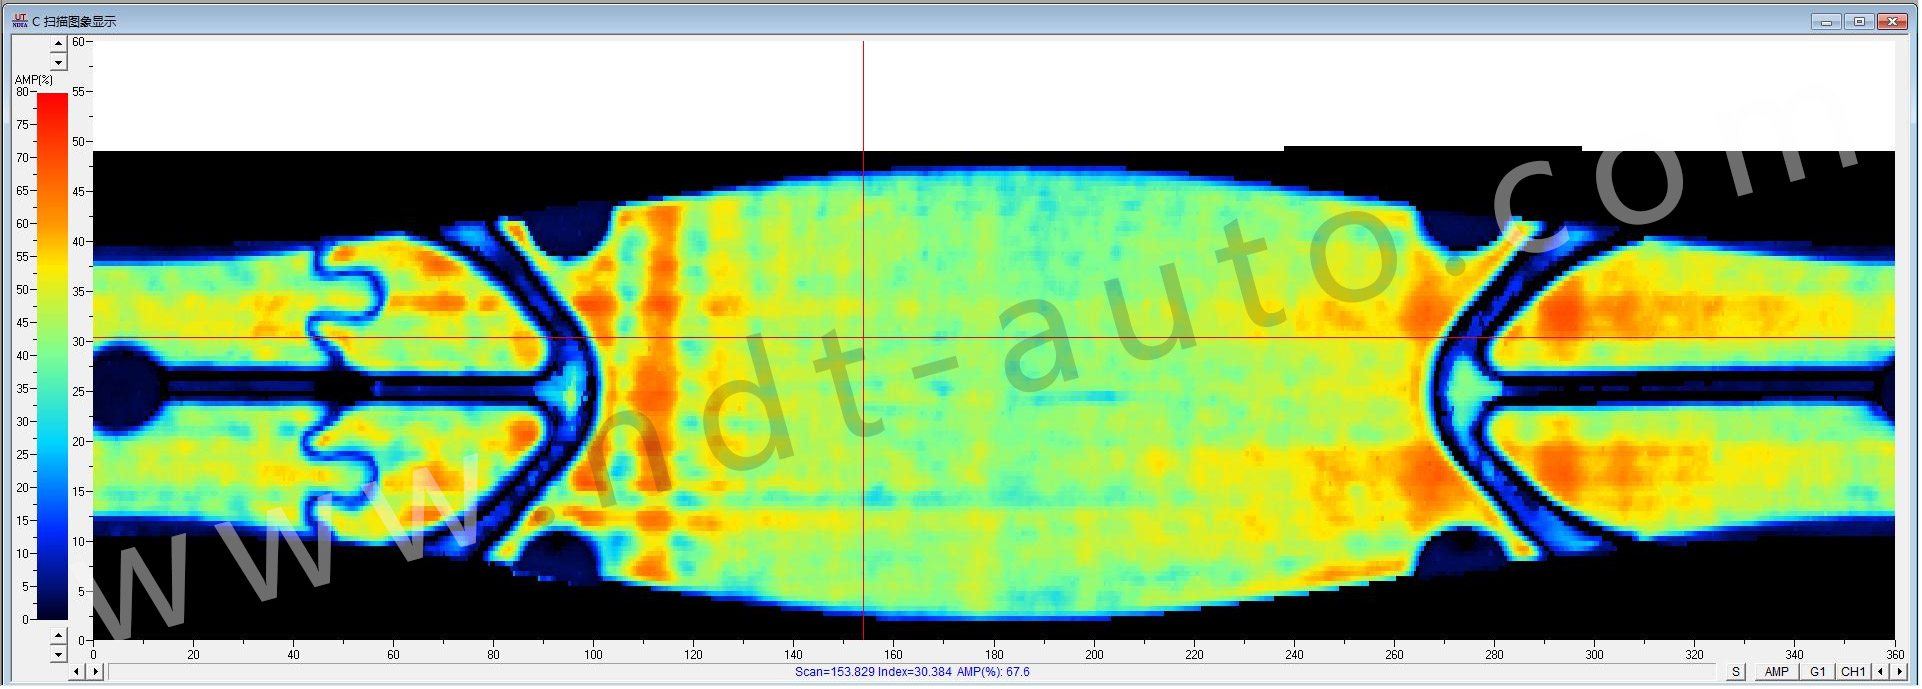Choose the G1 gate button
1922x689 pixels.
pyautogui.click(x=1817, y=671)
